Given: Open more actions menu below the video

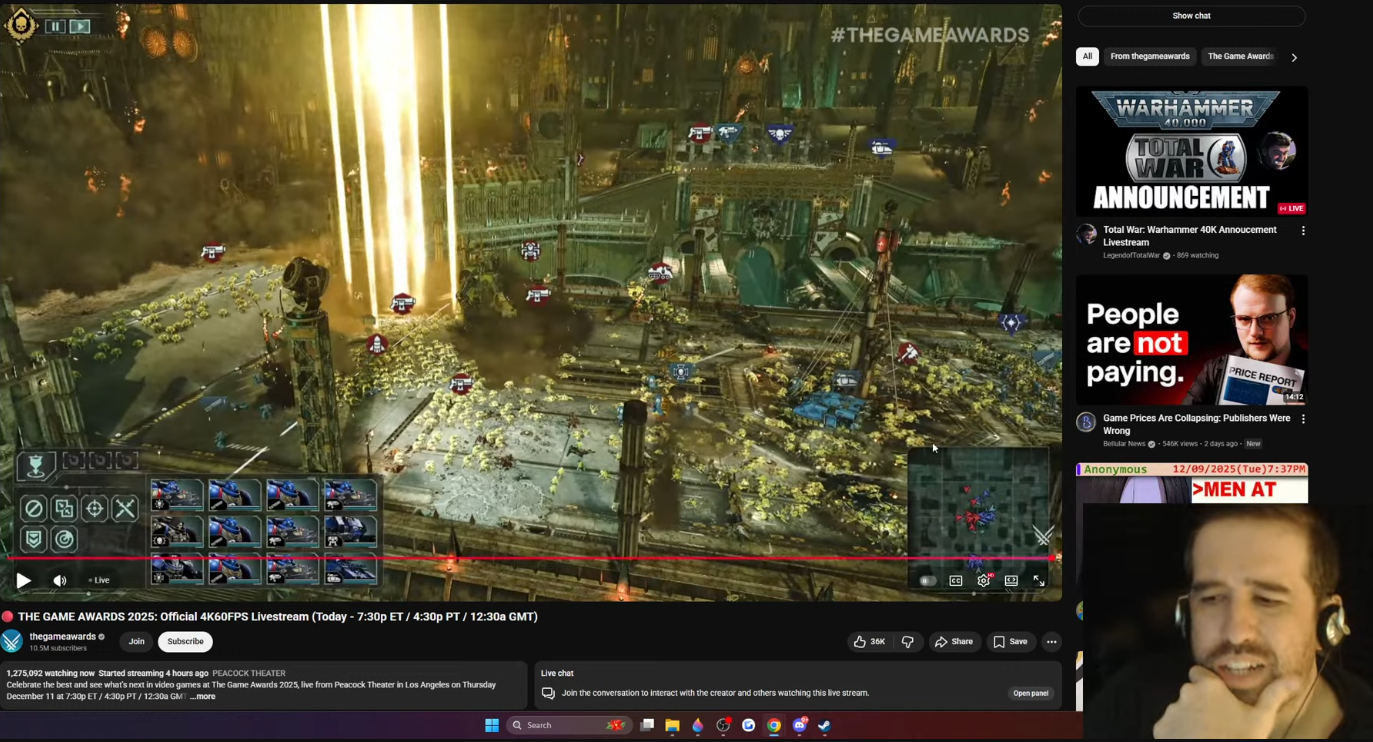Looking at the screenshot, I should click(1051, 642).
